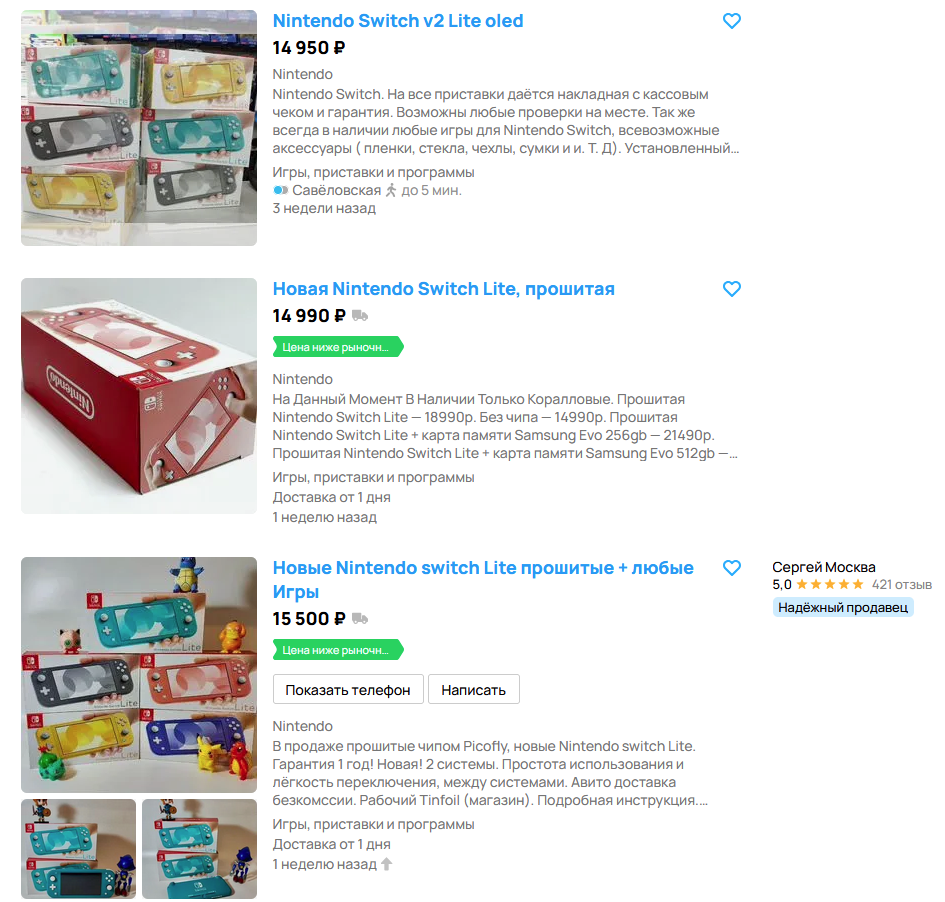Screen dimensions: 945x902
Task: Click the Цена ниже рыночной badge under 15 500 ₽
Action: click(338, 650)
